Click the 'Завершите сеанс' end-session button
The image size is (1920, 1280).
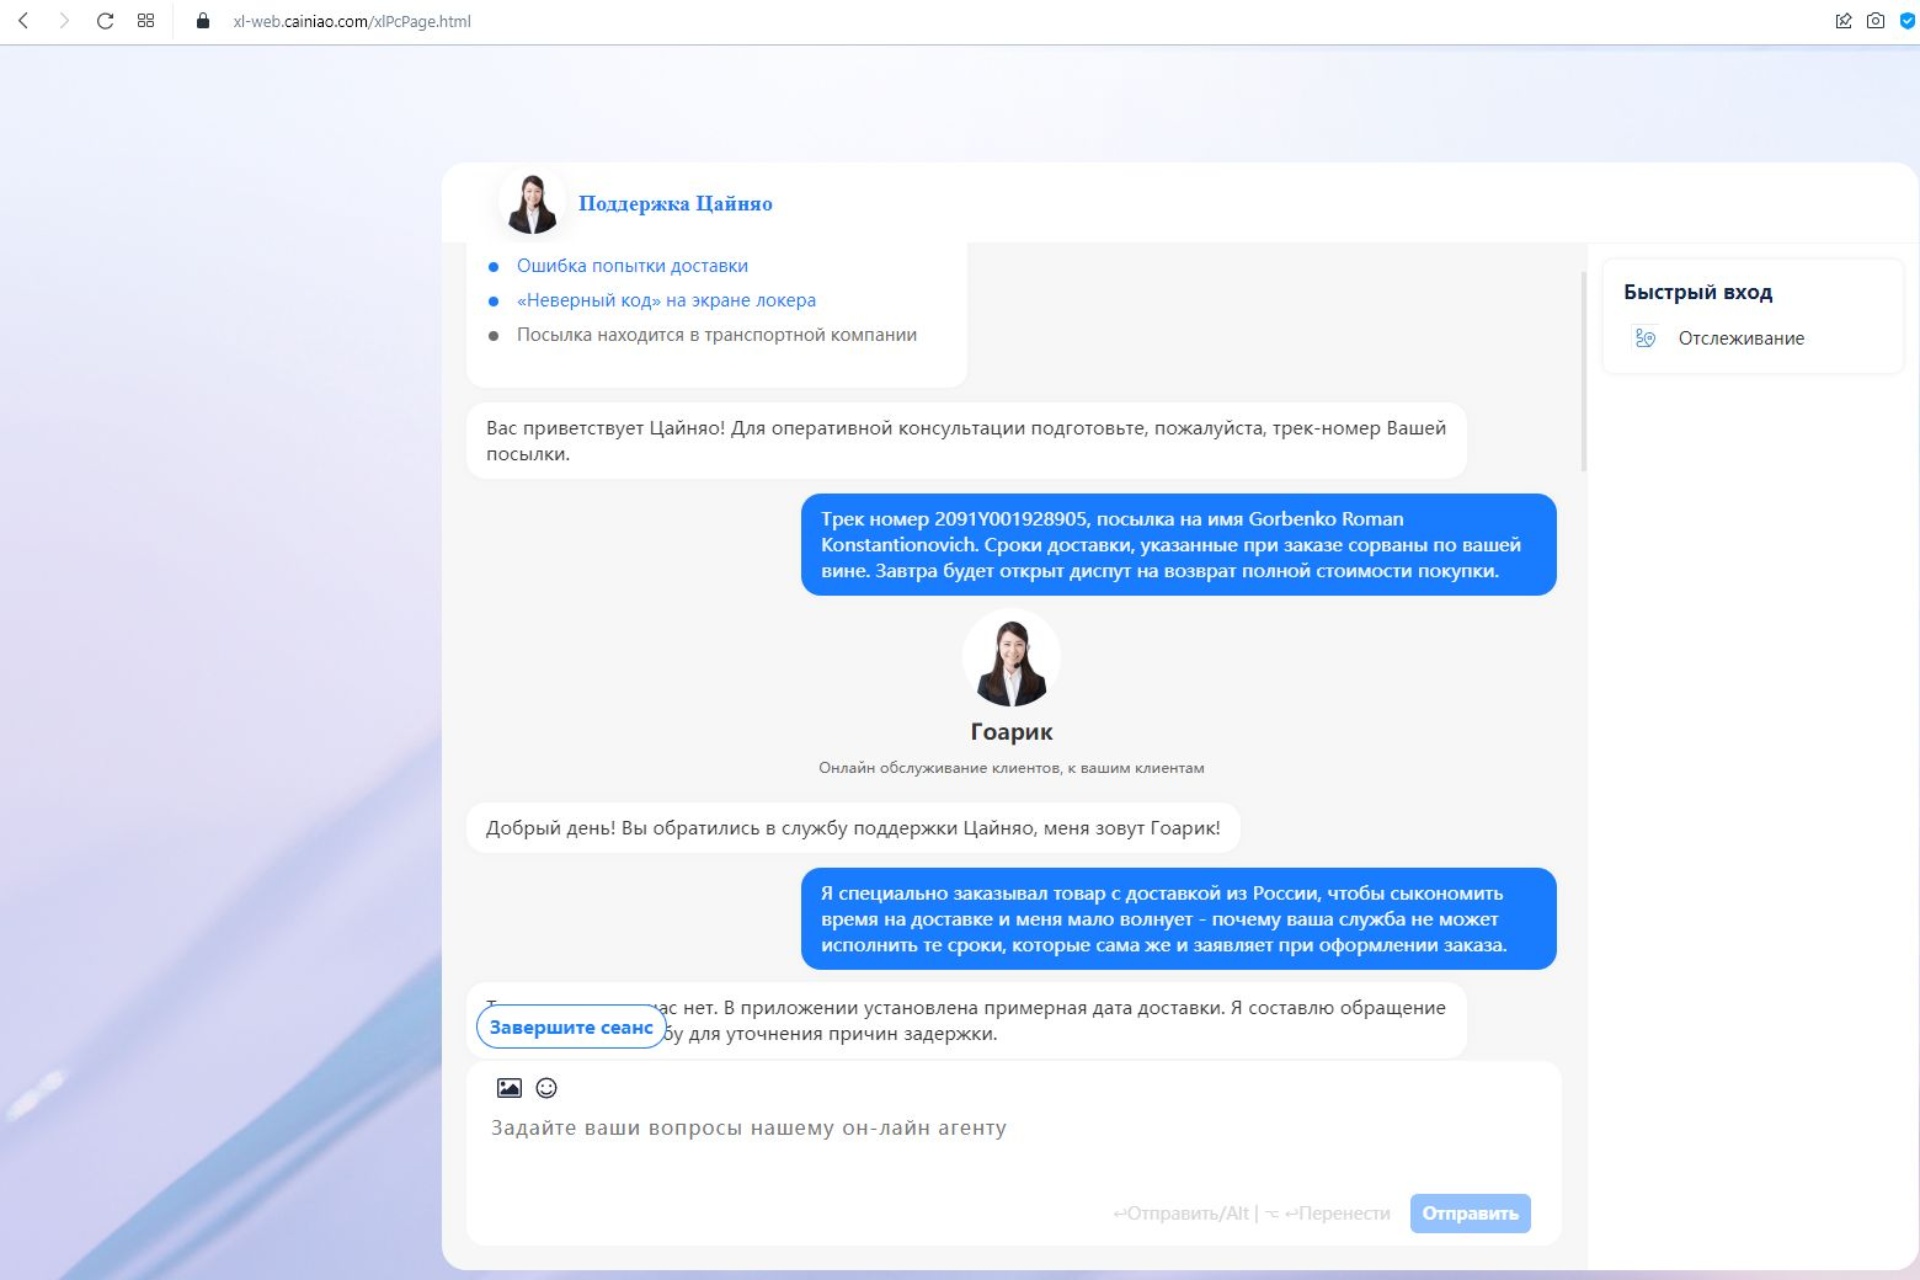(571, 1027)
